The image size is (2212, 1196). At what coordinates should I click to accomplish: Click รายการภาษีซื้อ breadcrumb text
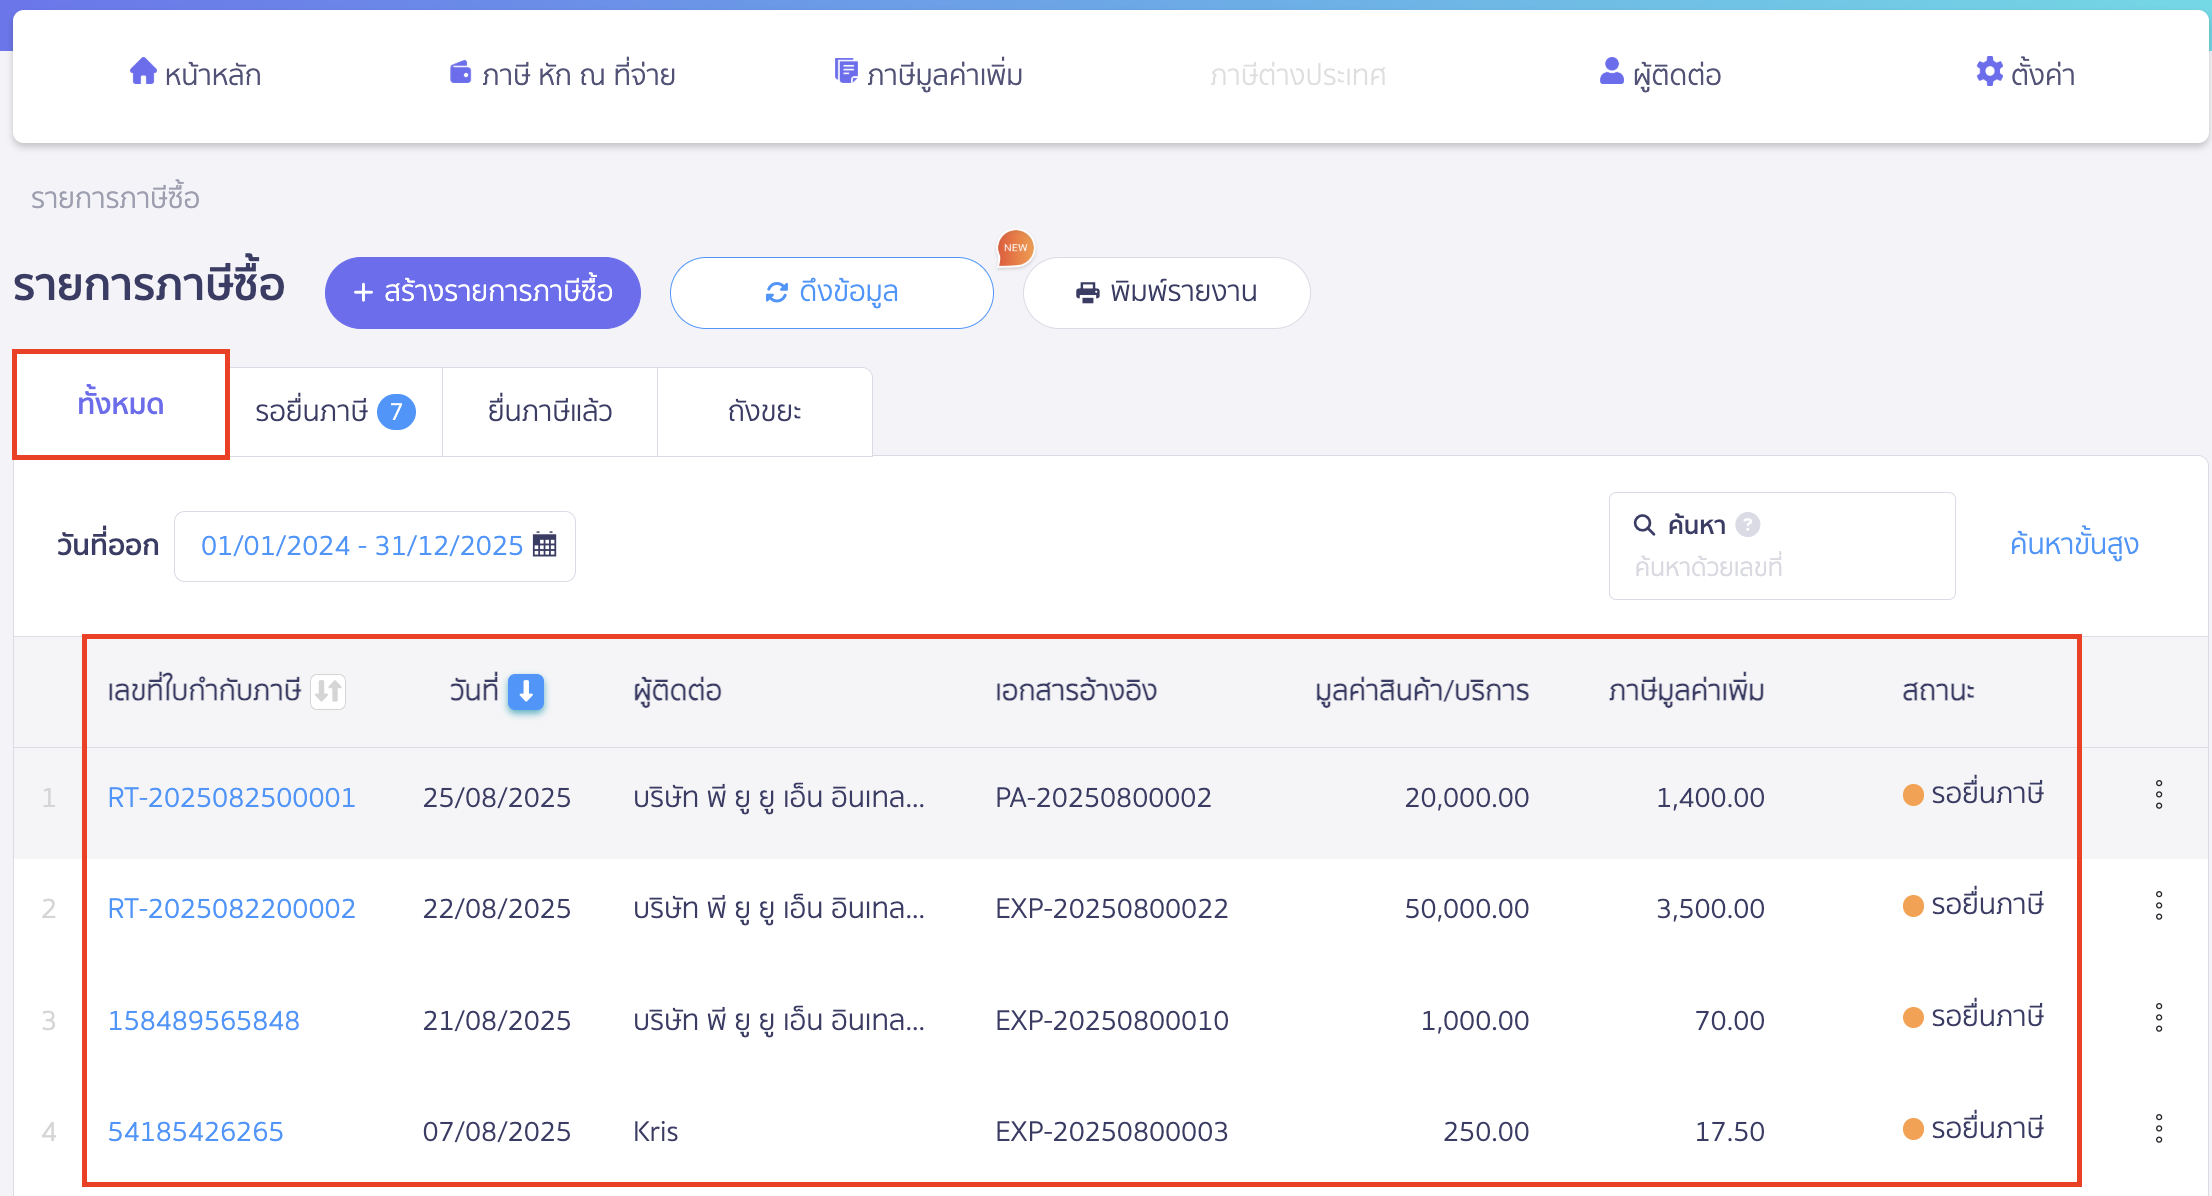click(x=115, y=198)
